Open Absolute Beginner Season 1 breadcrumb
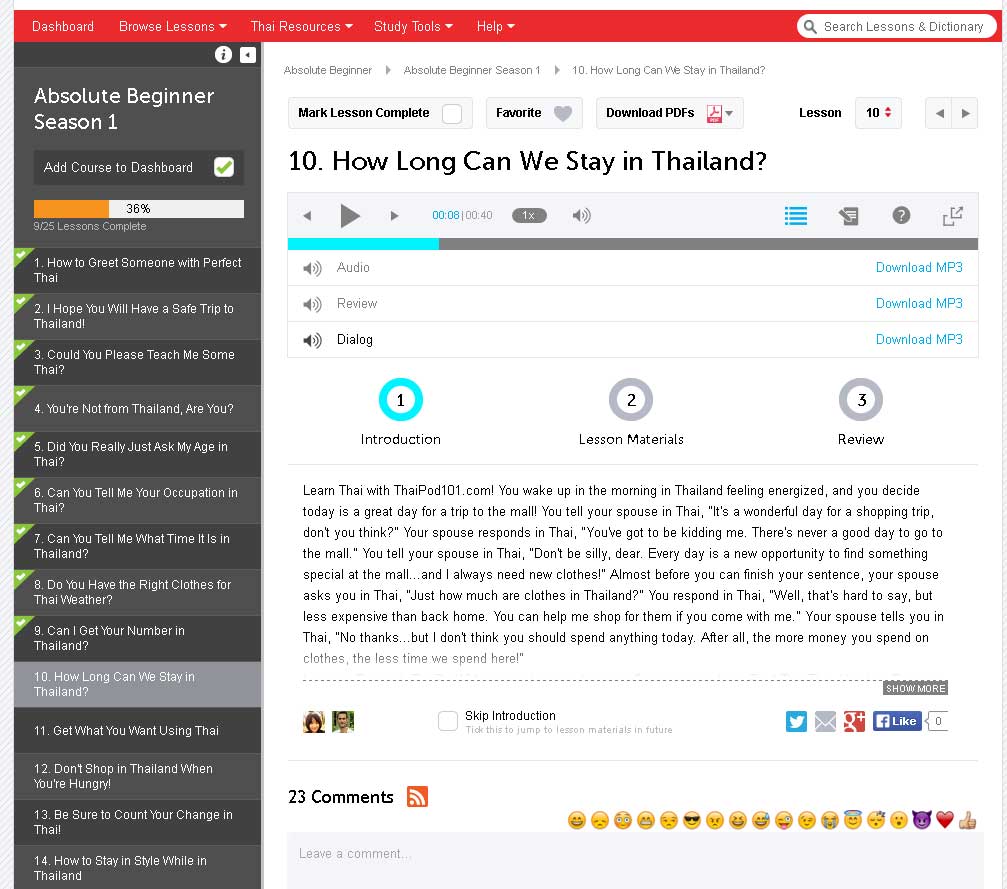 pos(472,71)
